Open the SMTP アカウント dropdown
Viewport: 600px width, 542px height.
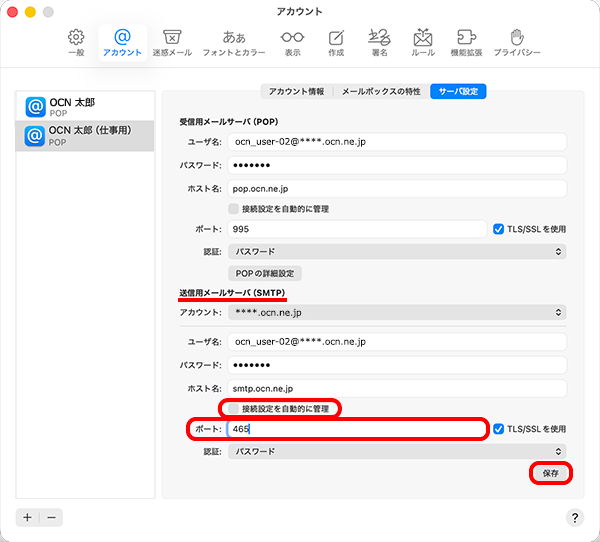tap(397, 312)
